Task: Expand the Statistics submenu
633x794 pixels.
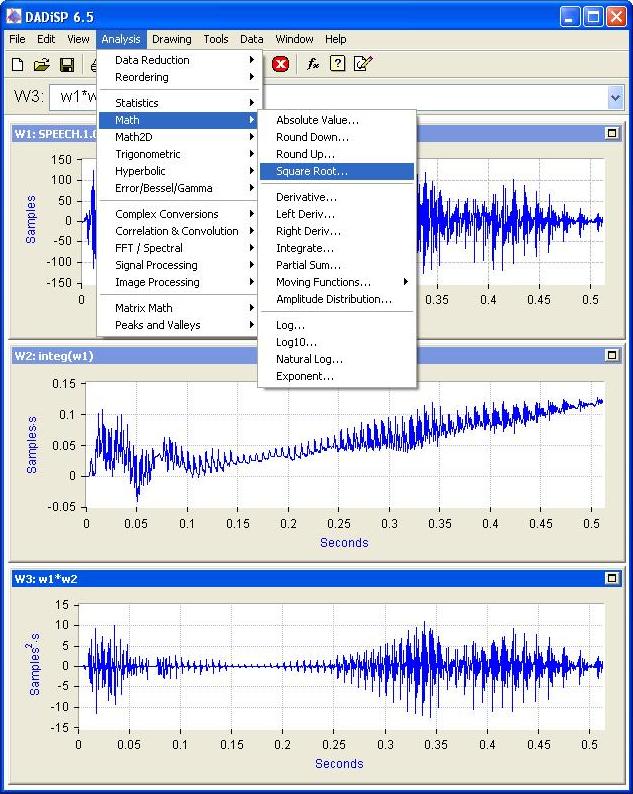Action: (180, 103)
